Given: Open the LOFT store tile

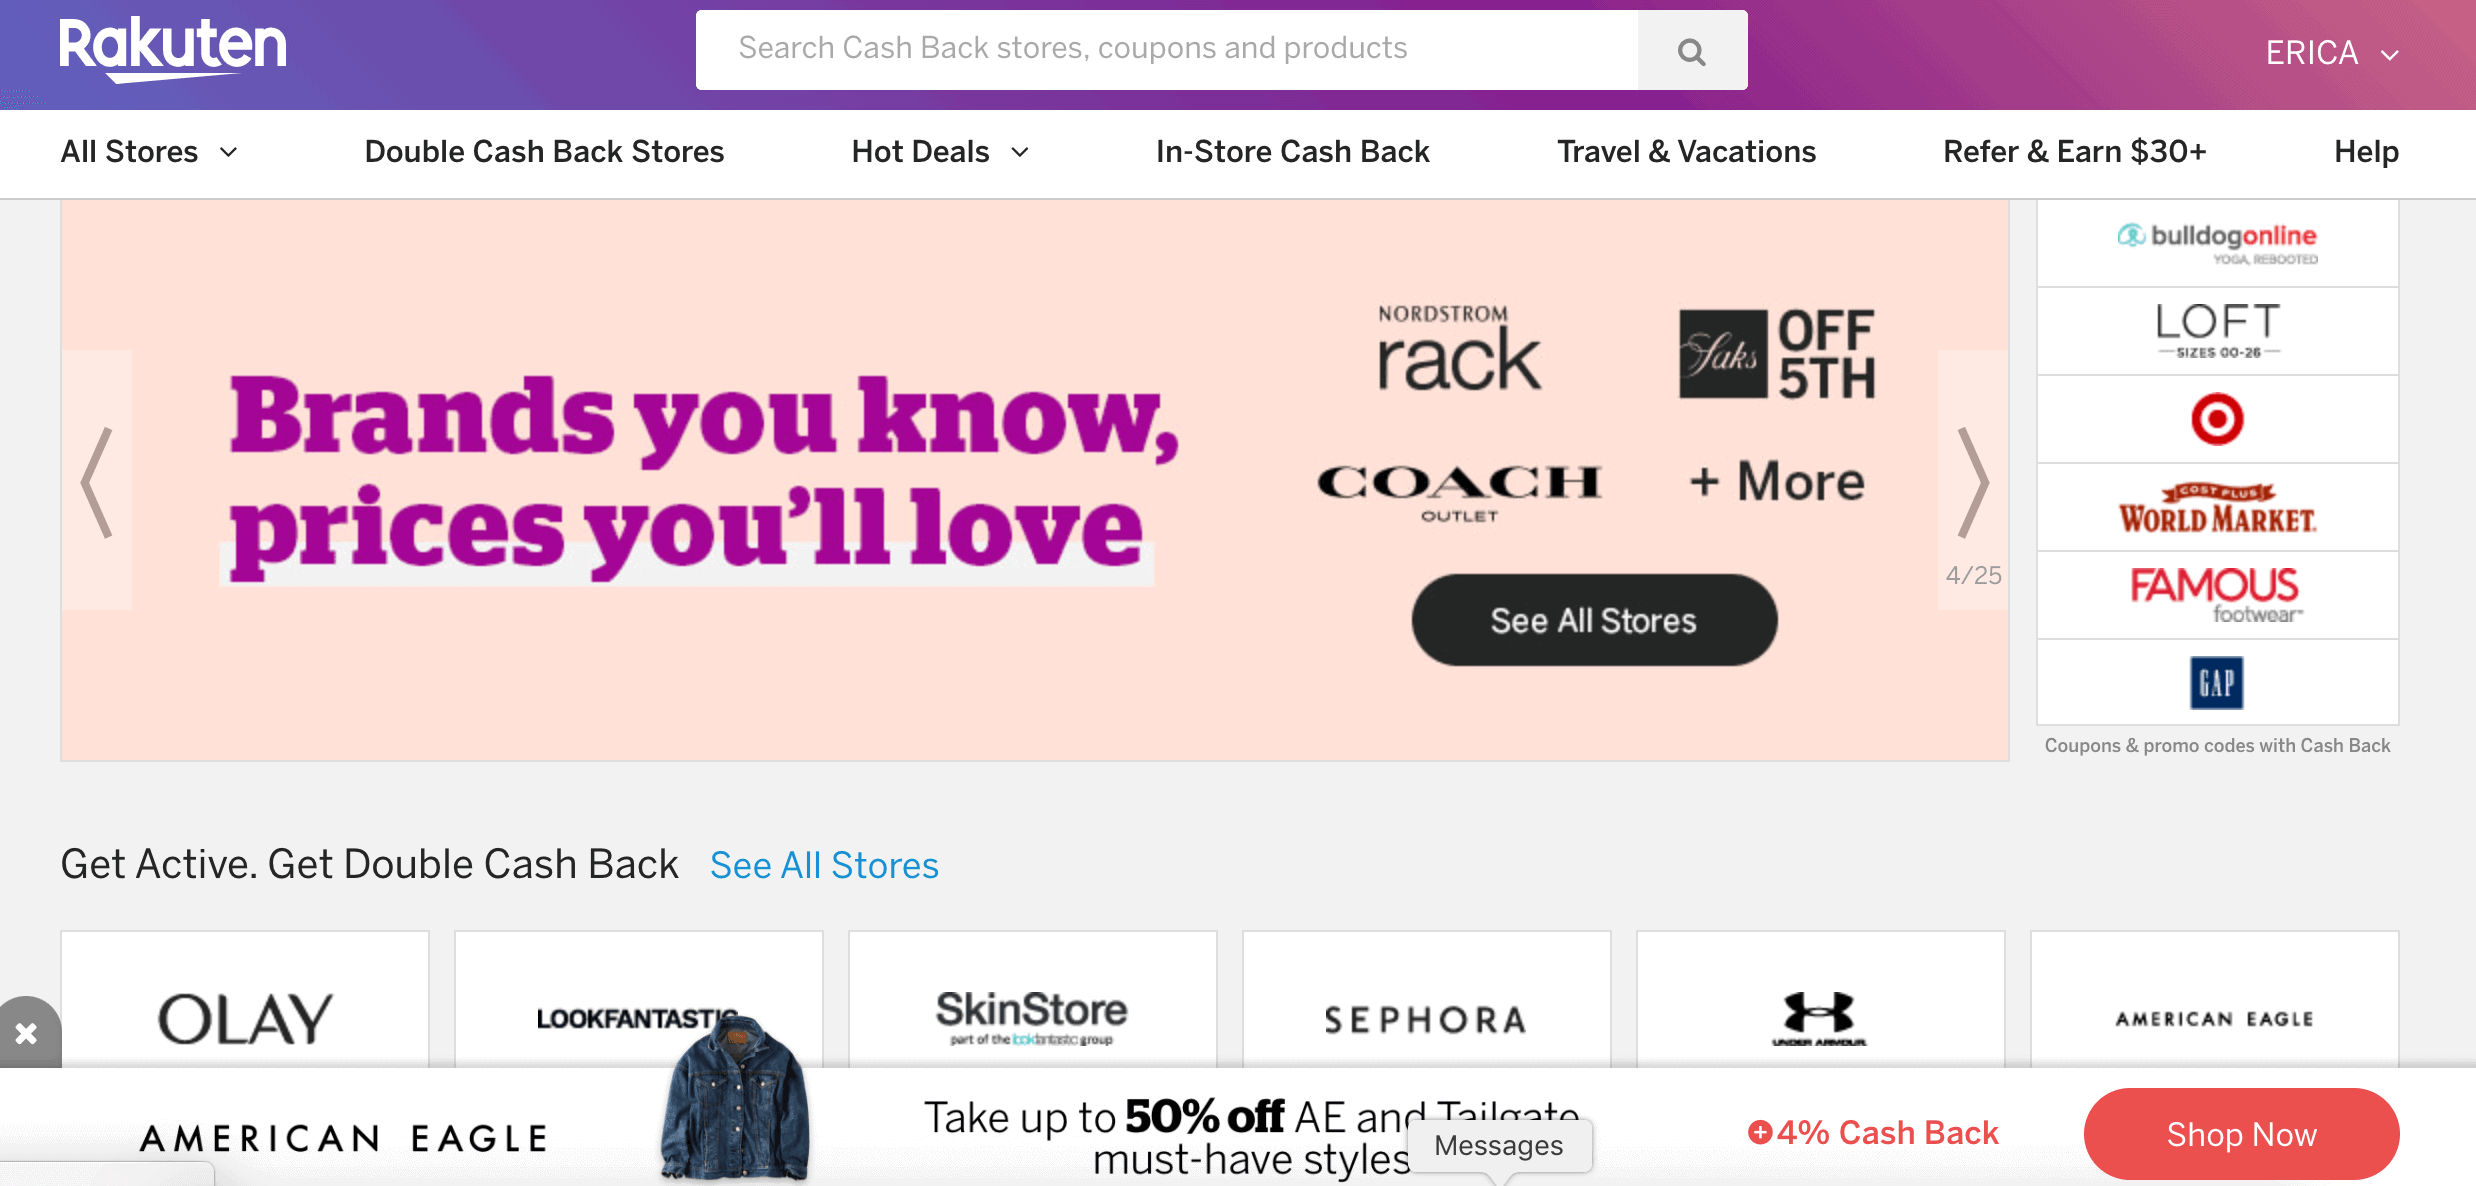Looking at the screenshot, I should [x=2217, y=331].
